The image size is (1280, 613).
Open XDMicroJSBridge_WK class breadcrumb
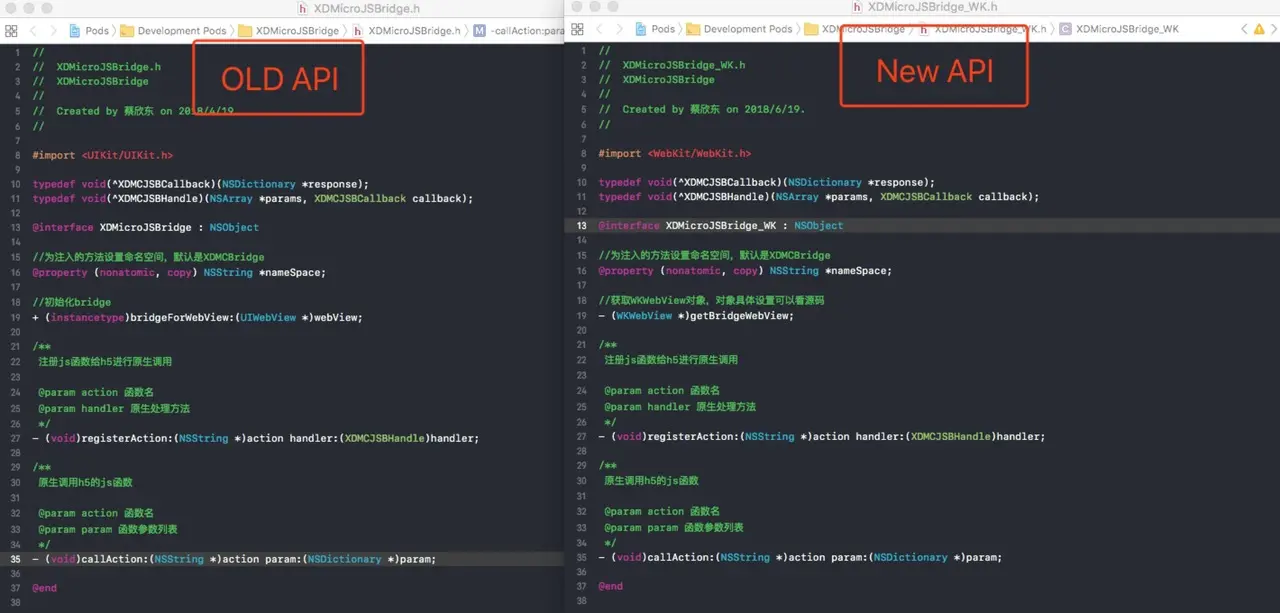1119,29
